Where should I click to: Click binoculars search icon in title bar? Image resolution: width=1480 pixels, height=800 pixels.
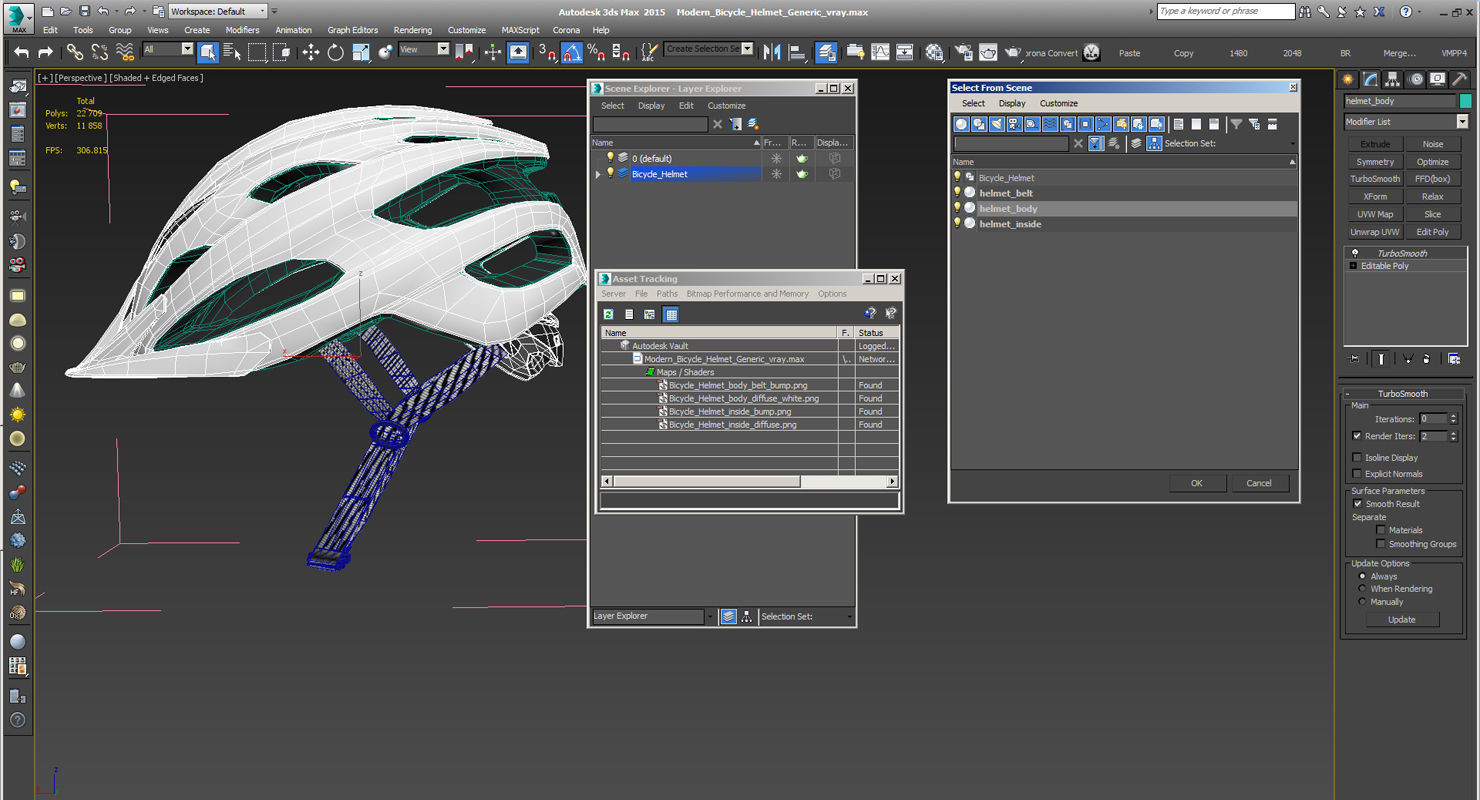click(1307, 12)
